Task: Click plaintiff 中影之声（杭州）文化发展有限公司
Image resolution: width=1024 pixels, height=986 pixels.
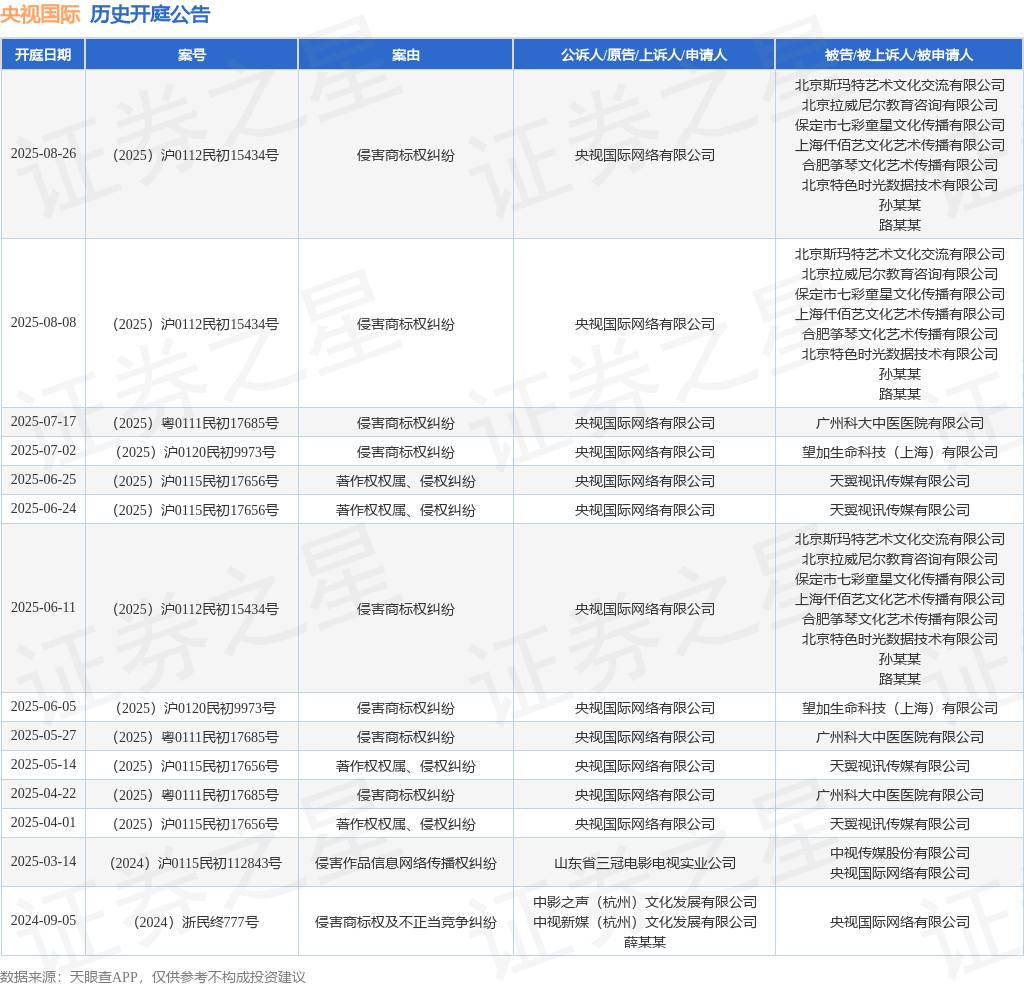Action: pyautogui.click(x=645, y=902)
